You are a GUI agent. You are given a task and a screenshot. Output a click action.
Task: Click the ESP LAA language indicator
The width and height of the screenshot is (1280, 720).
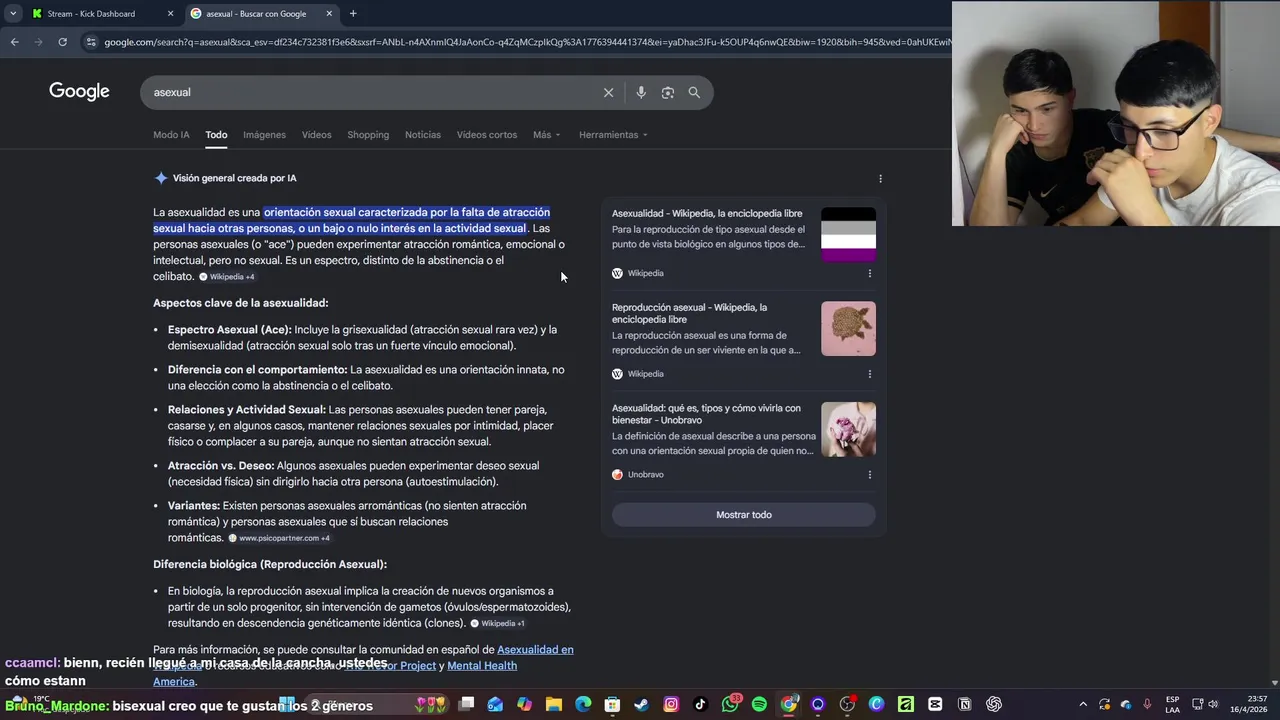pyautogui.click(x=1172, y=704)
